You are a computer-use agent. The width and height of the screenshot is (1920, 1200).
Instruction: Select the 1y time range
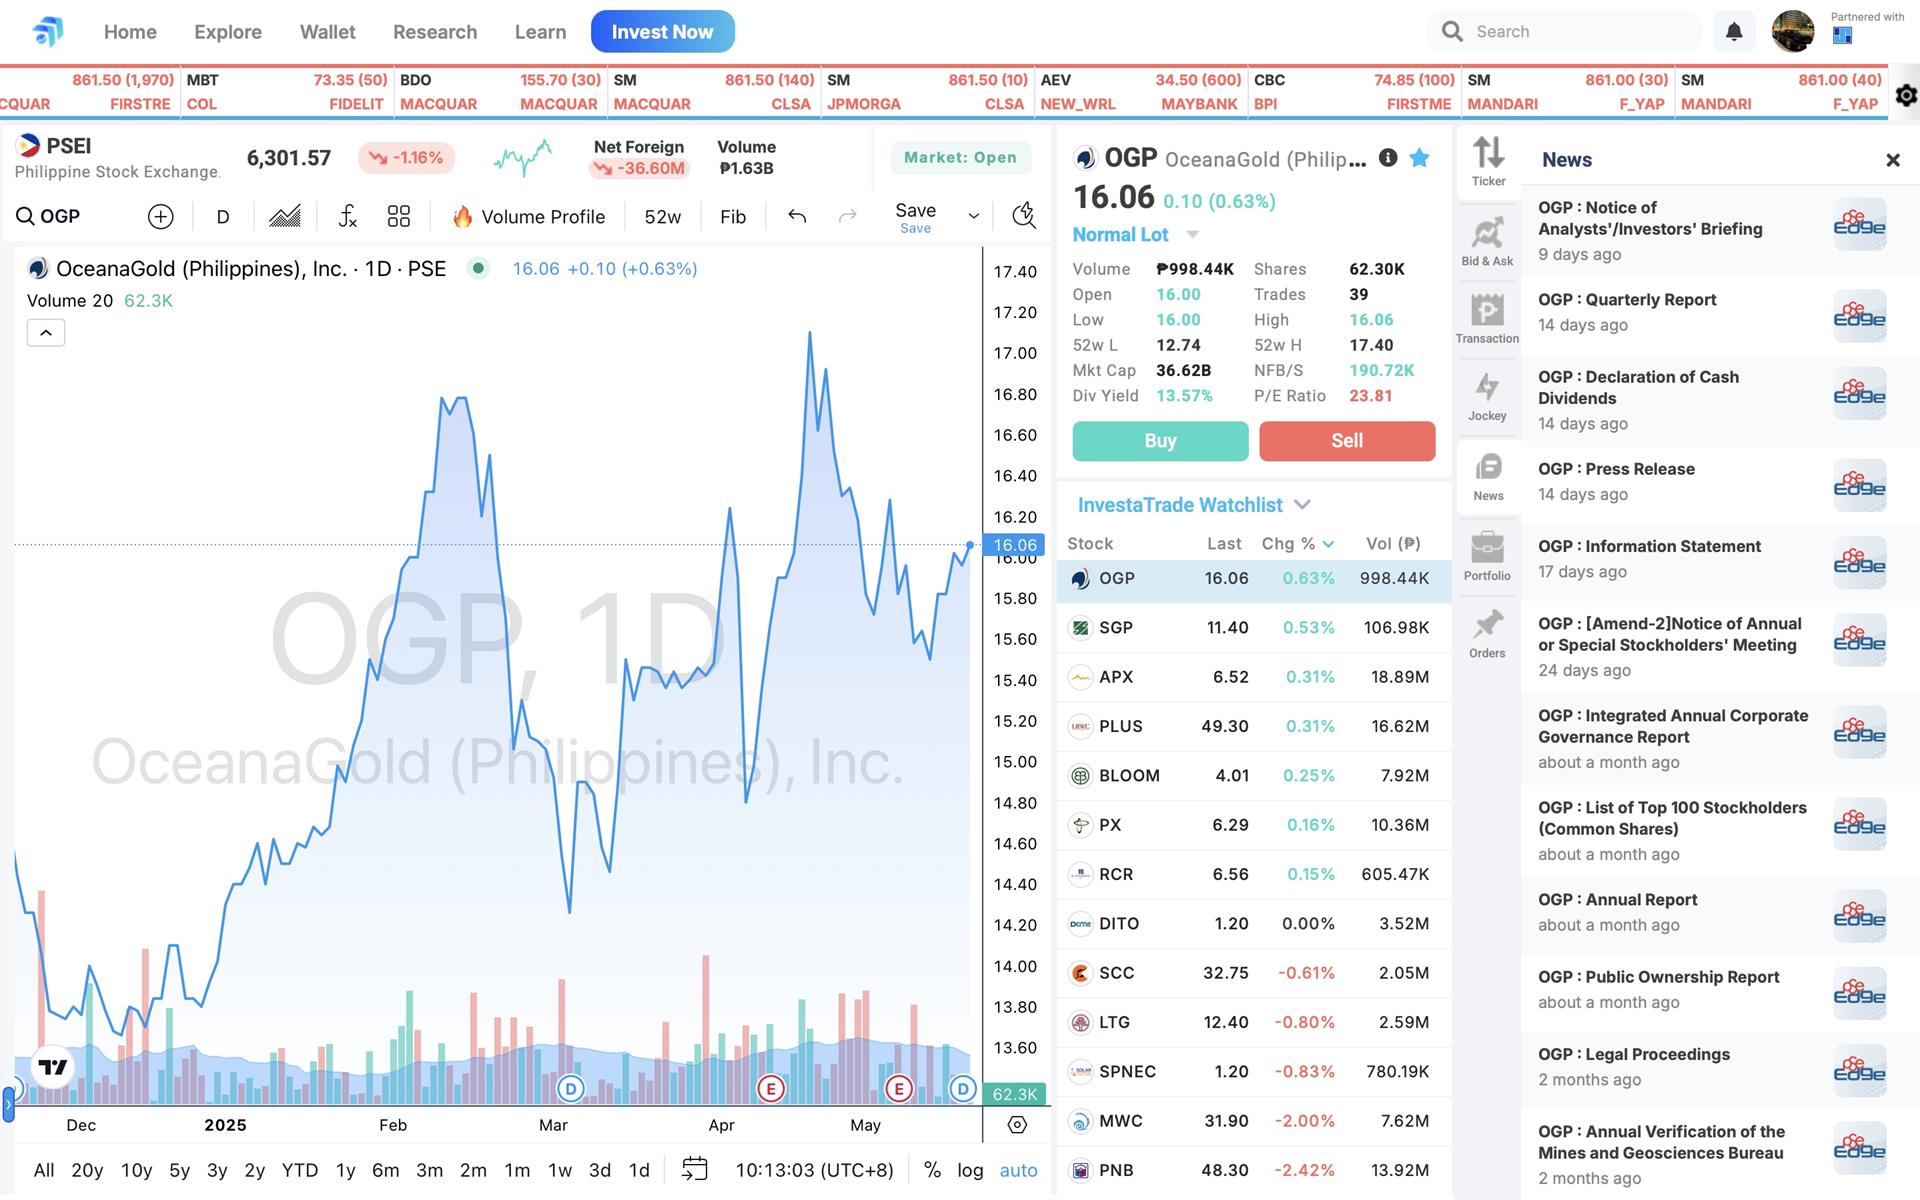pos(345,1170)
